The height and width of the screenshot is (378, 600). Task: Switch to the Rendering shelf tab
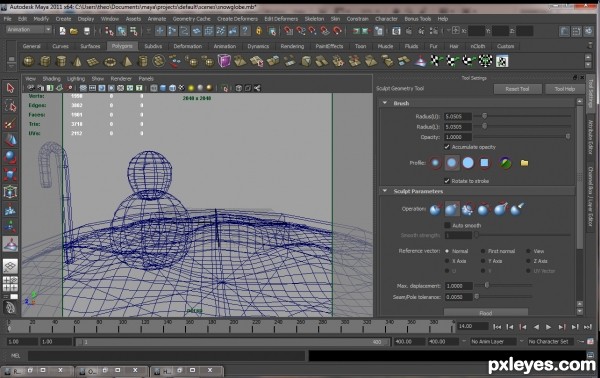coord(292,46)
